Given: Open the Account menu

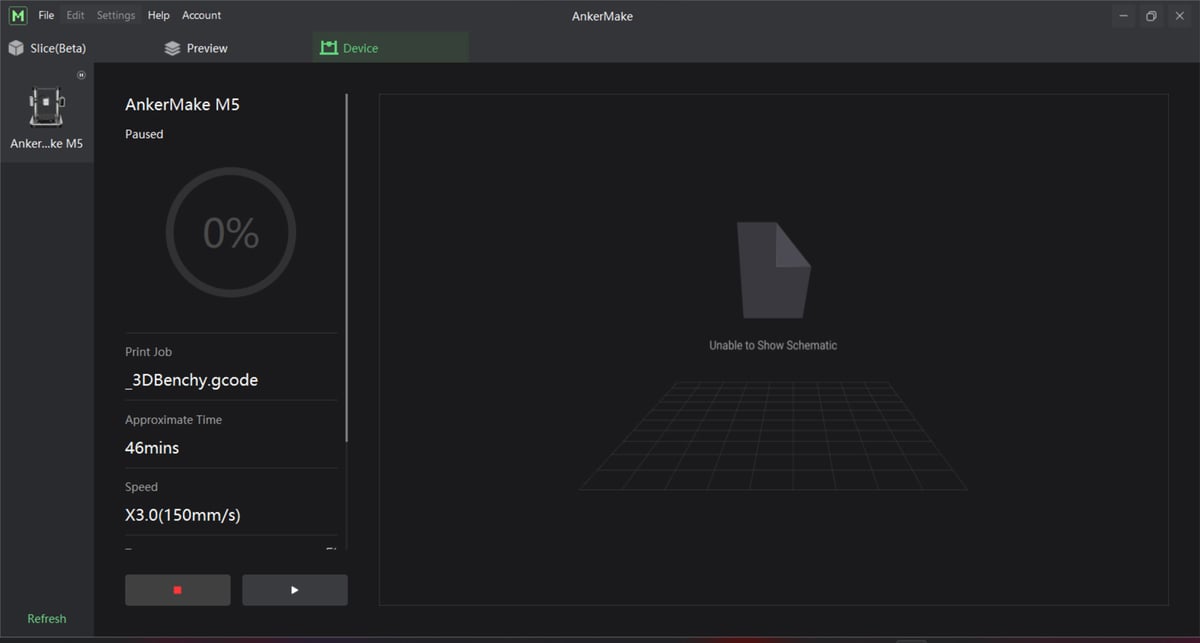Looking at the screenshot, I should click(x=201, y=16).
